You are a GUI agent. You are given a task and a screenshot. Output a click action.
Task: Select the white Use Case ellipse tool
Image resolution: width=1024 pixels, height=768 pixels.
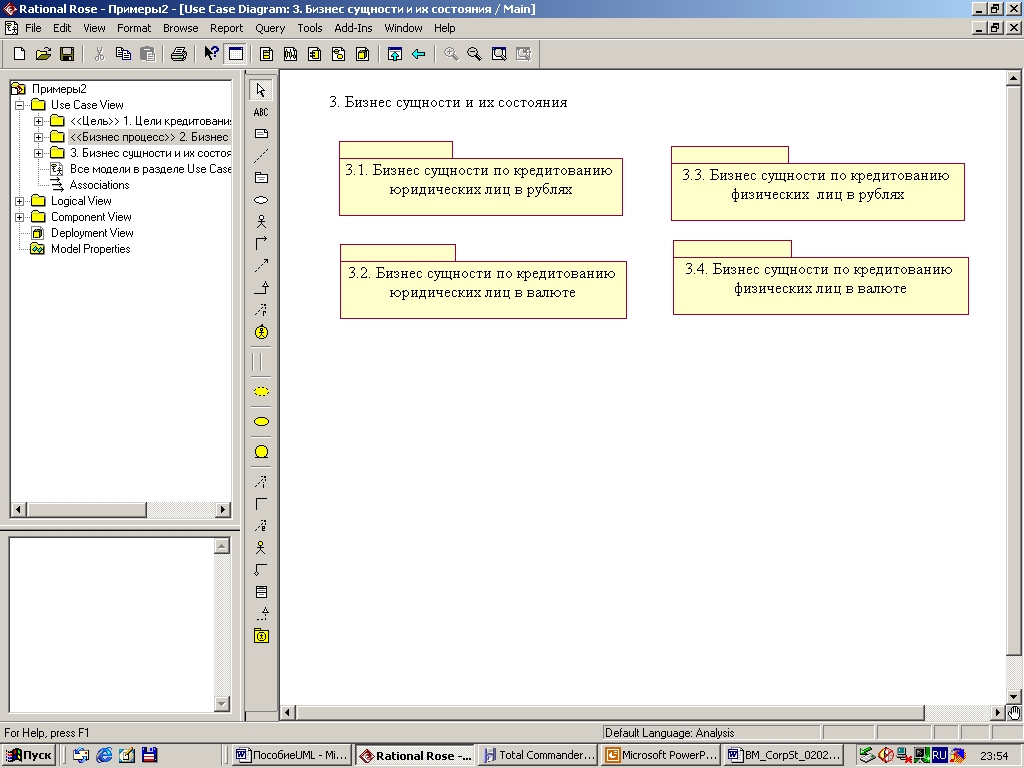261,200
